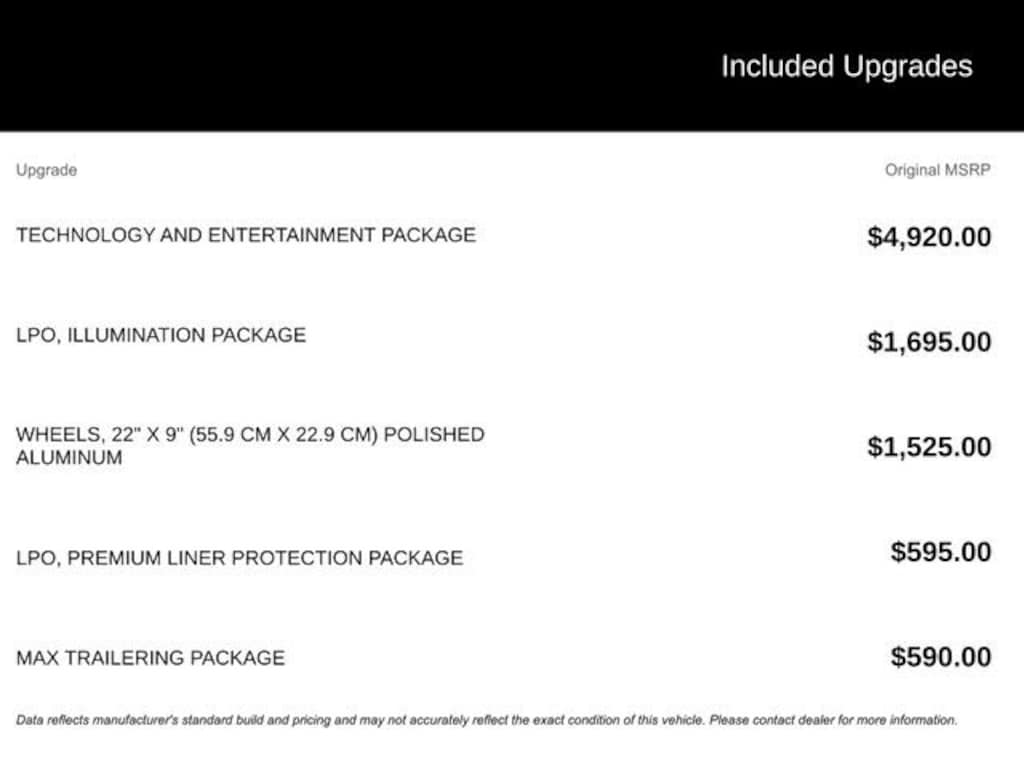Click the $595.00 price

[941, 552]
